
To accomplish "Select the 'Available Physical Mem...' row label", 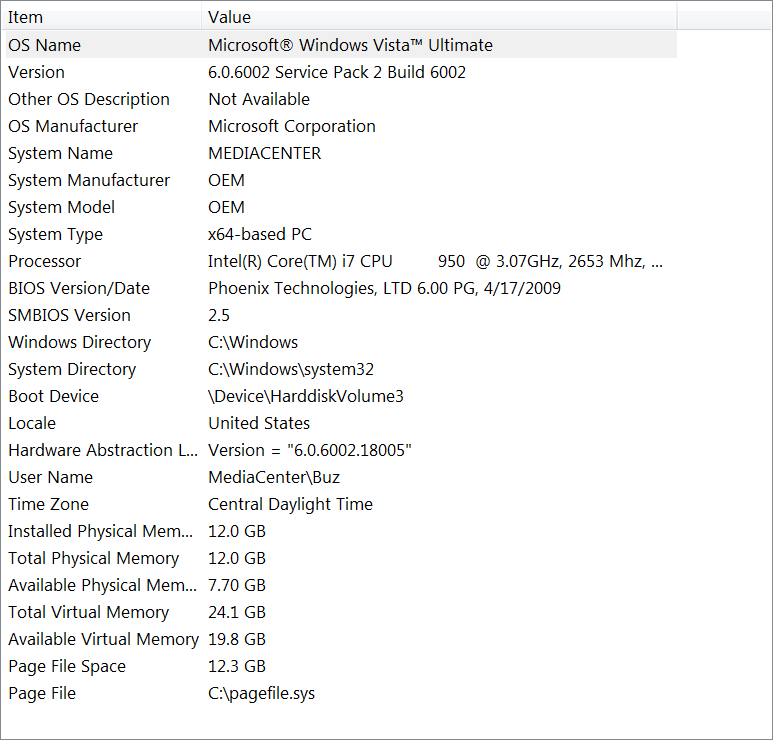I will (103, 586).
